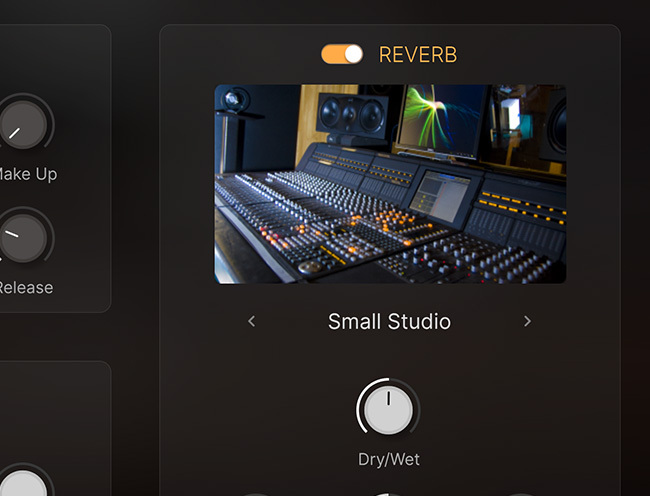Viewport: 650px width, 496px height.
Task: Toggle the REVERB on/off switch
Action: tap(342, 54)
